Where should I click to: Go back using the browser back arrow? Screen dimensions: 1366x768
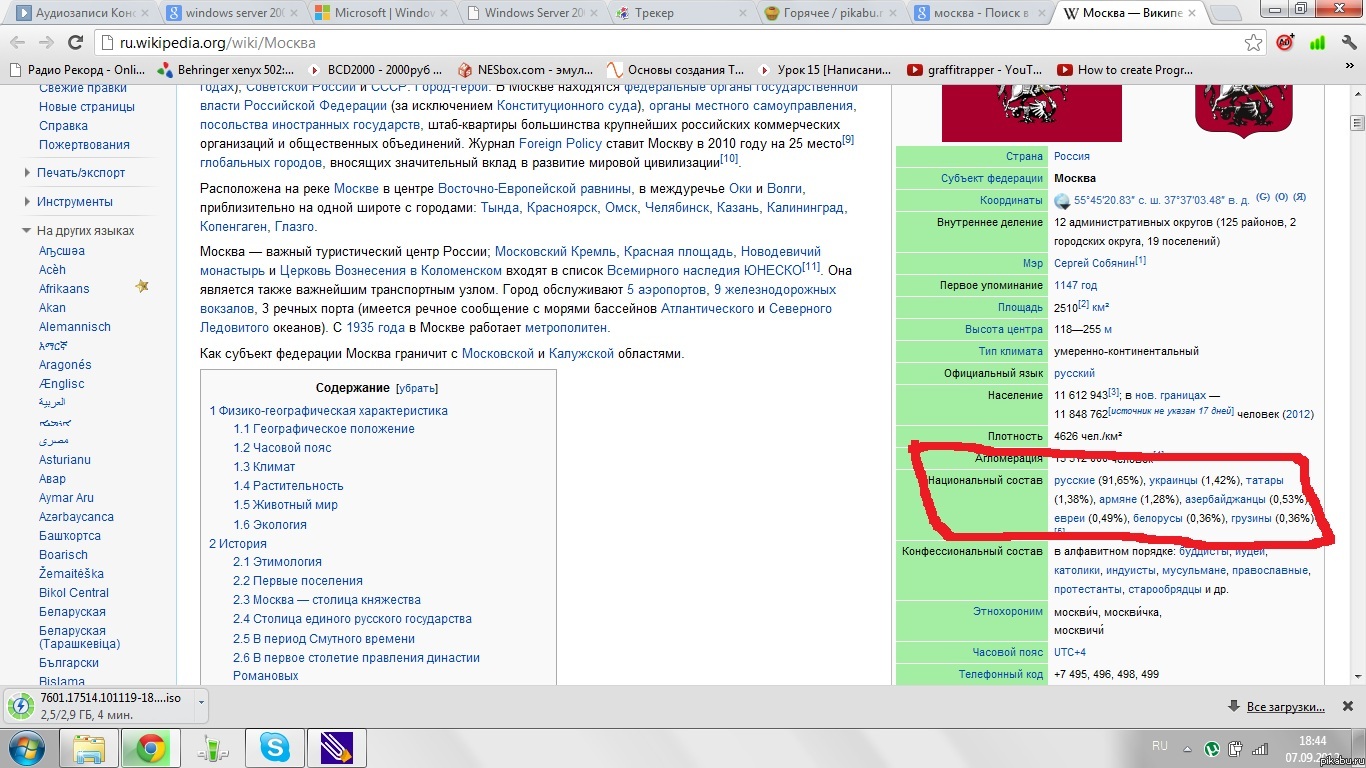tap(18, 43)
